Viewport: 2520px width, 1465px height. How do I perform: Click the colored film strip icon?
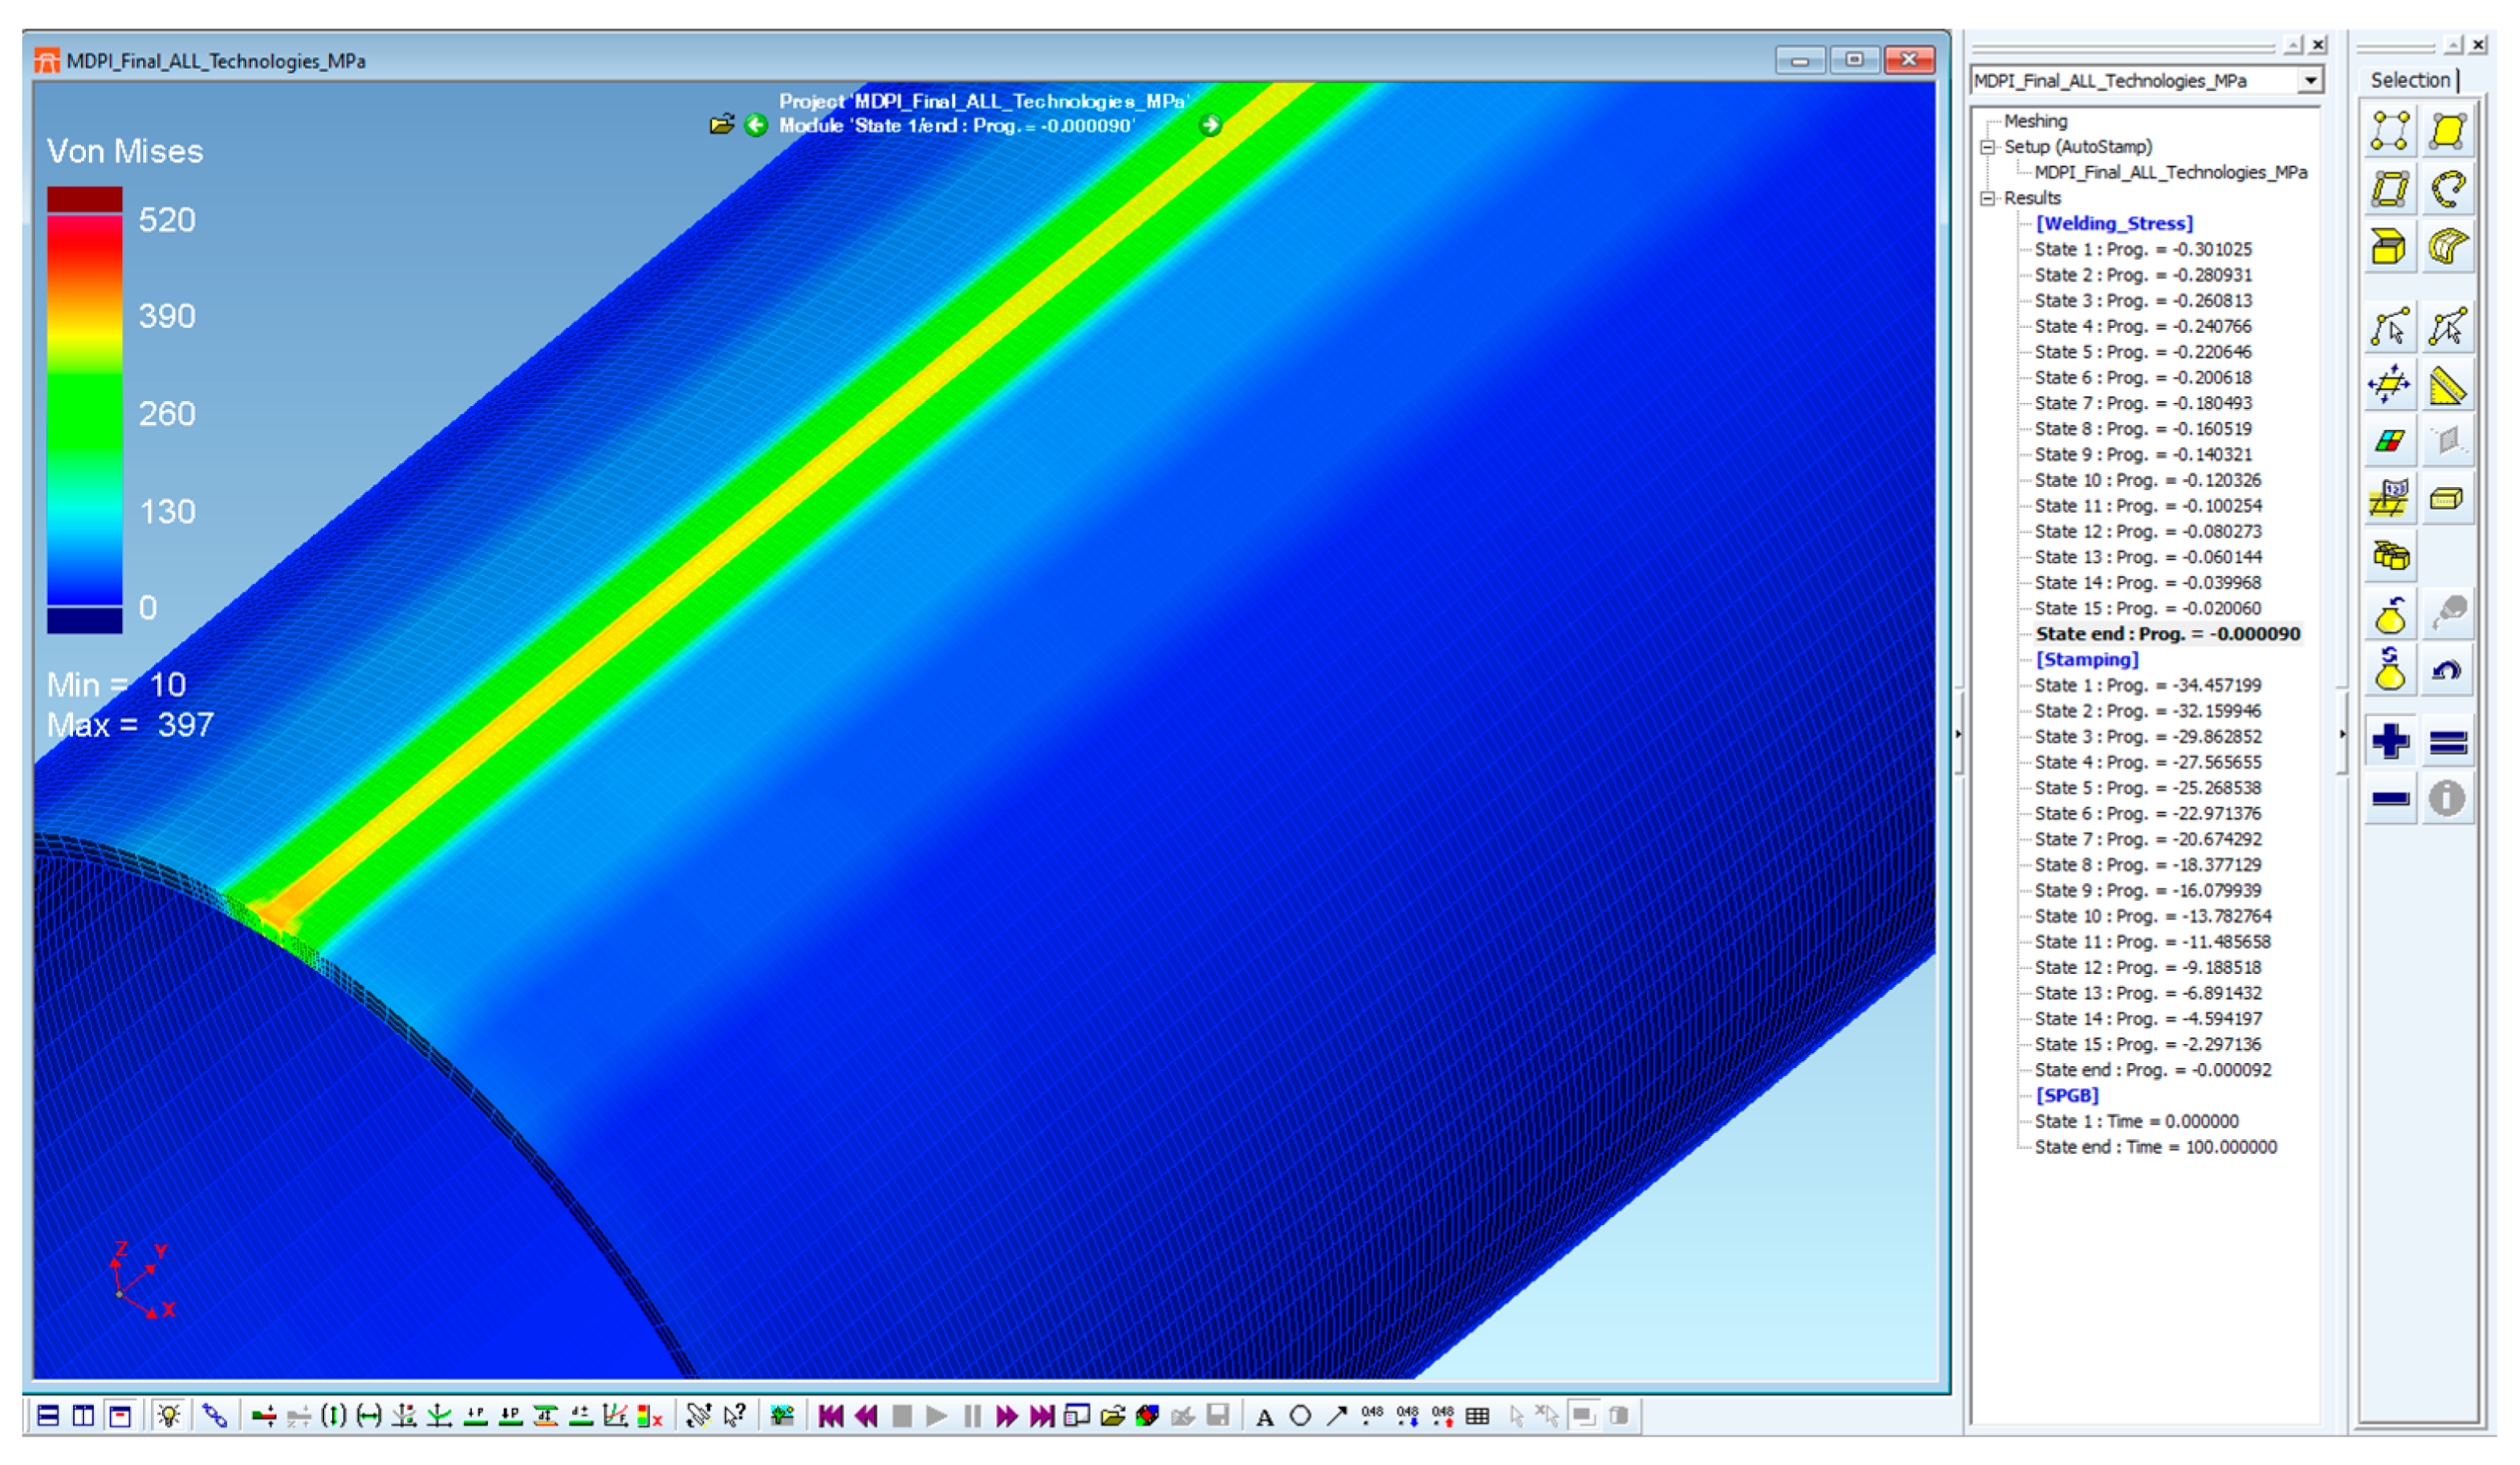[x=1147, y=1416]
